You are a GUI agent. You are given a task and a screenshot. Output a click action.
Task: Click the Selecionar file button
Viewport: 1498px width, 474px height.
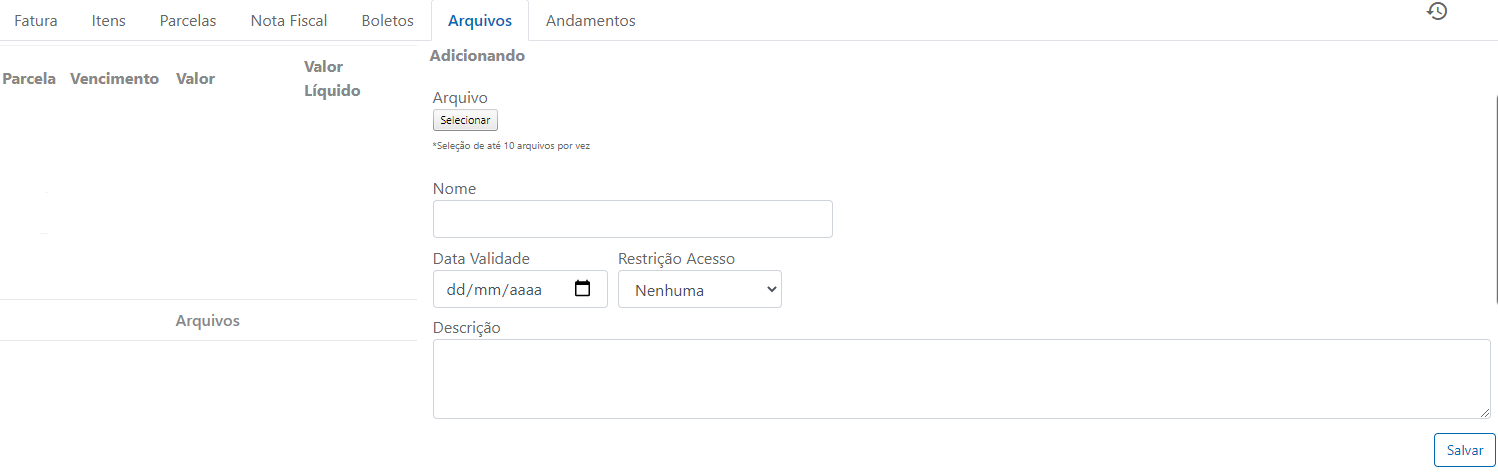click(465, 120)
